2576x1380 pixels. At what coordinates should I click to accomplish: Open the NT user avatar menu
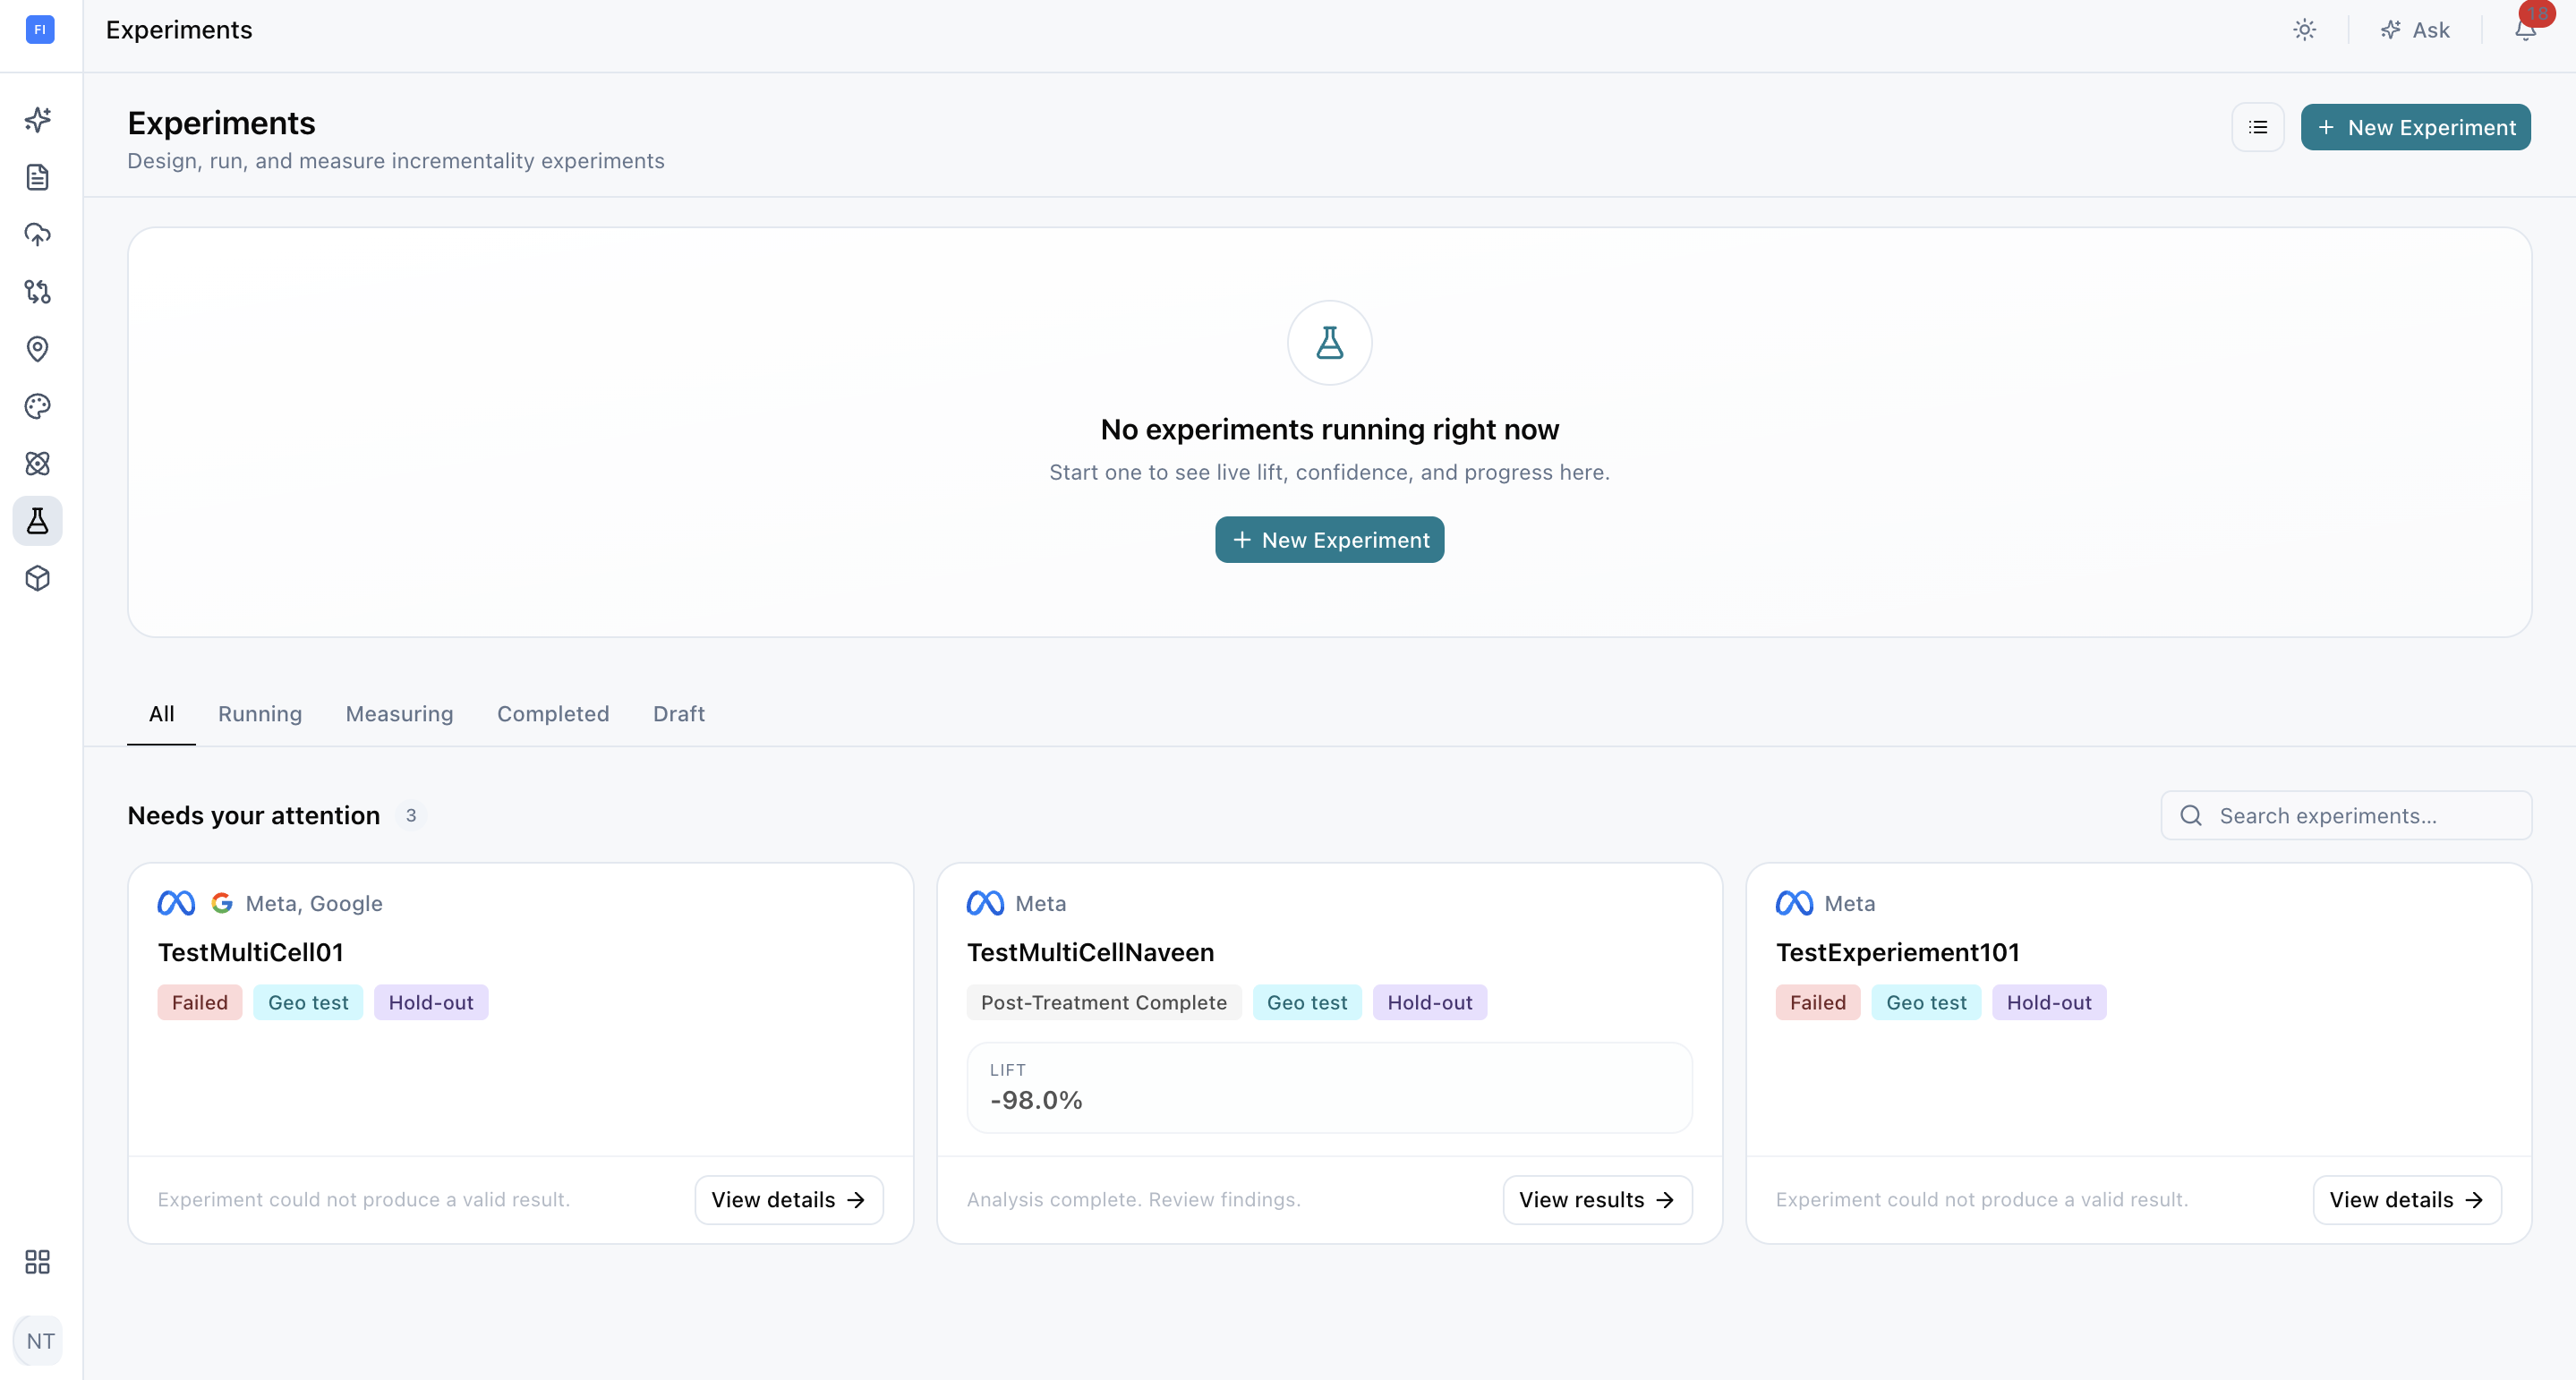(x=40, y=1341)
